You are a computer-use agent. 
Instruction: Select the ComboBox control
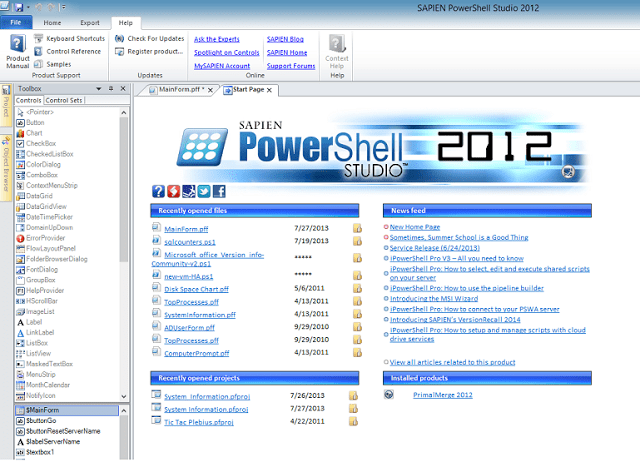37,175
